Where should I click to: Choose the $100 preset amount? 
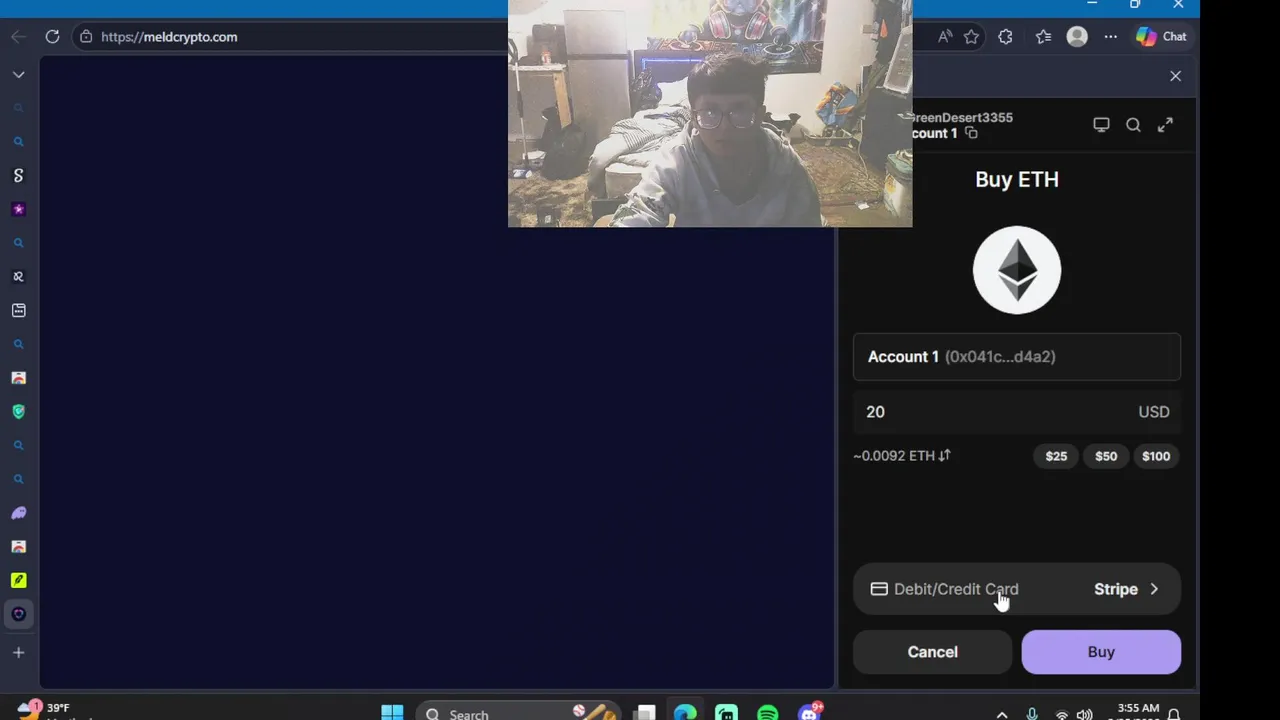click(x=1156, y=456)
